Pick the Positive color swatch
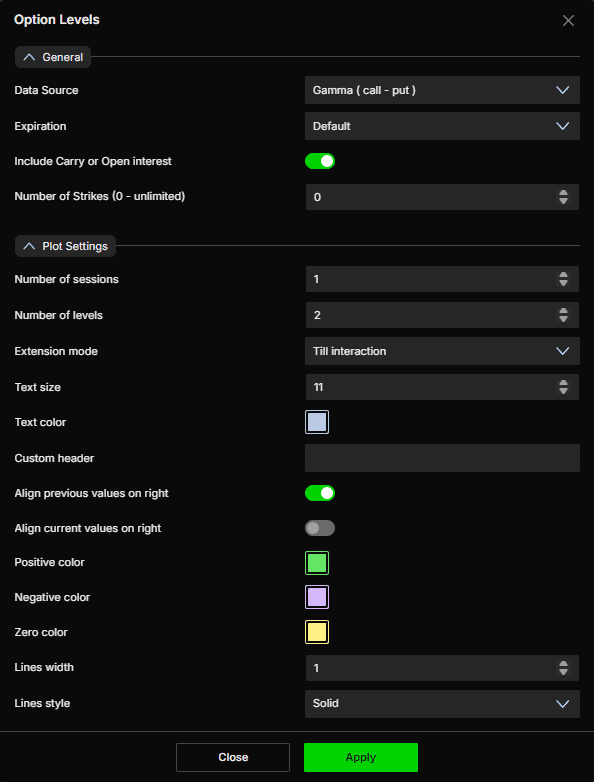This screenshot has width=594, height=782. pos(317,563)
